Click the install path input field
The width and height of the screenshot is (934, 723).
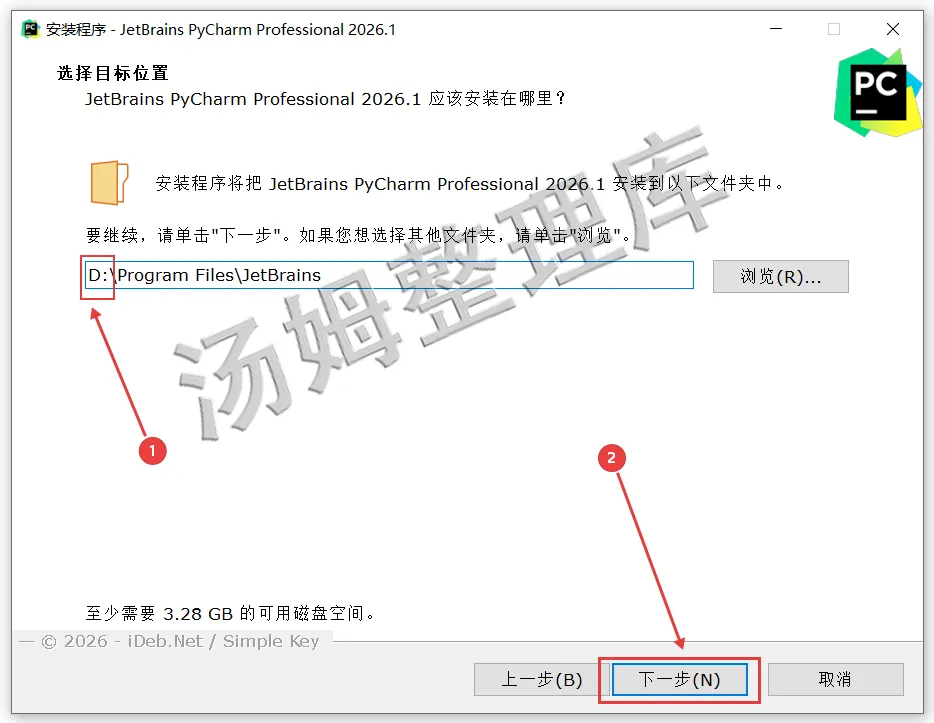(x=389, y=275)
